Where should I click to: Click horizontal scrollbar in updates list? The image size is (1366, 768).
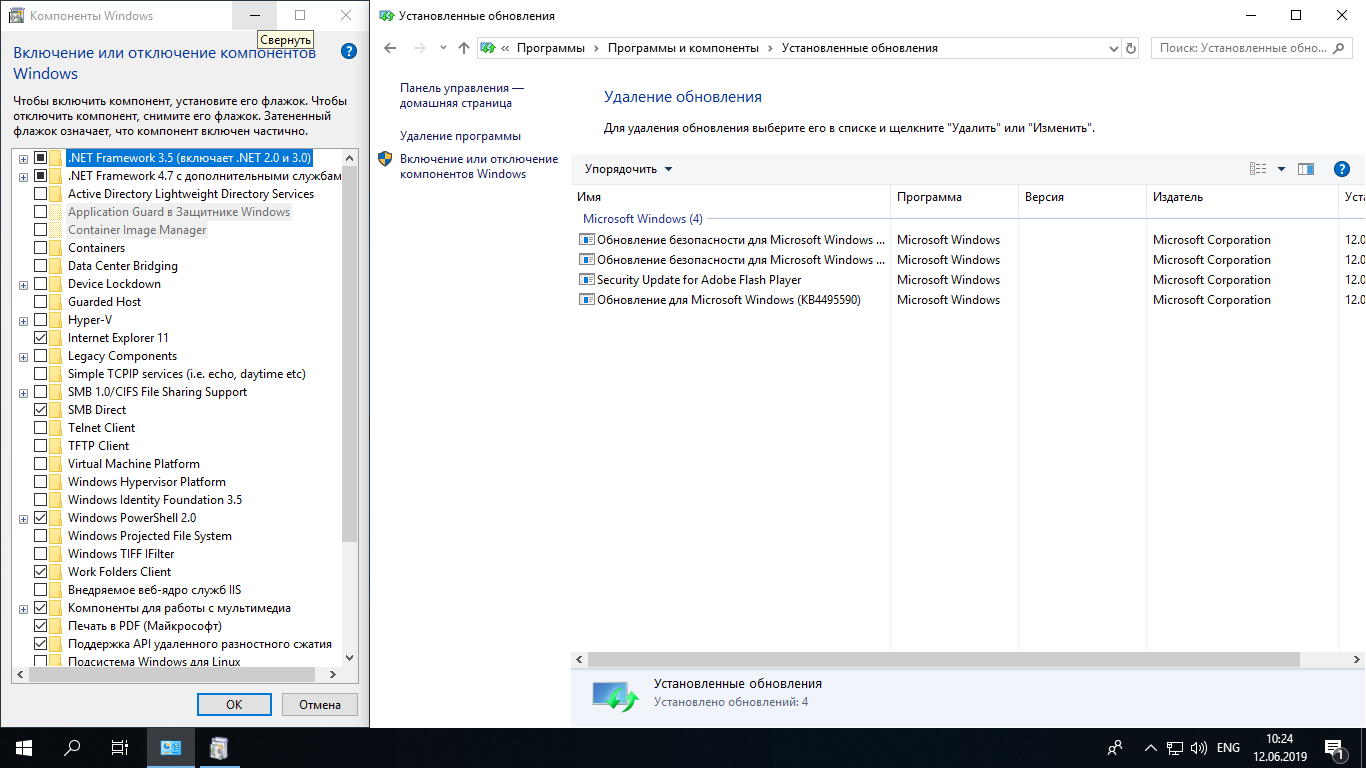click(x=943, y=660)
